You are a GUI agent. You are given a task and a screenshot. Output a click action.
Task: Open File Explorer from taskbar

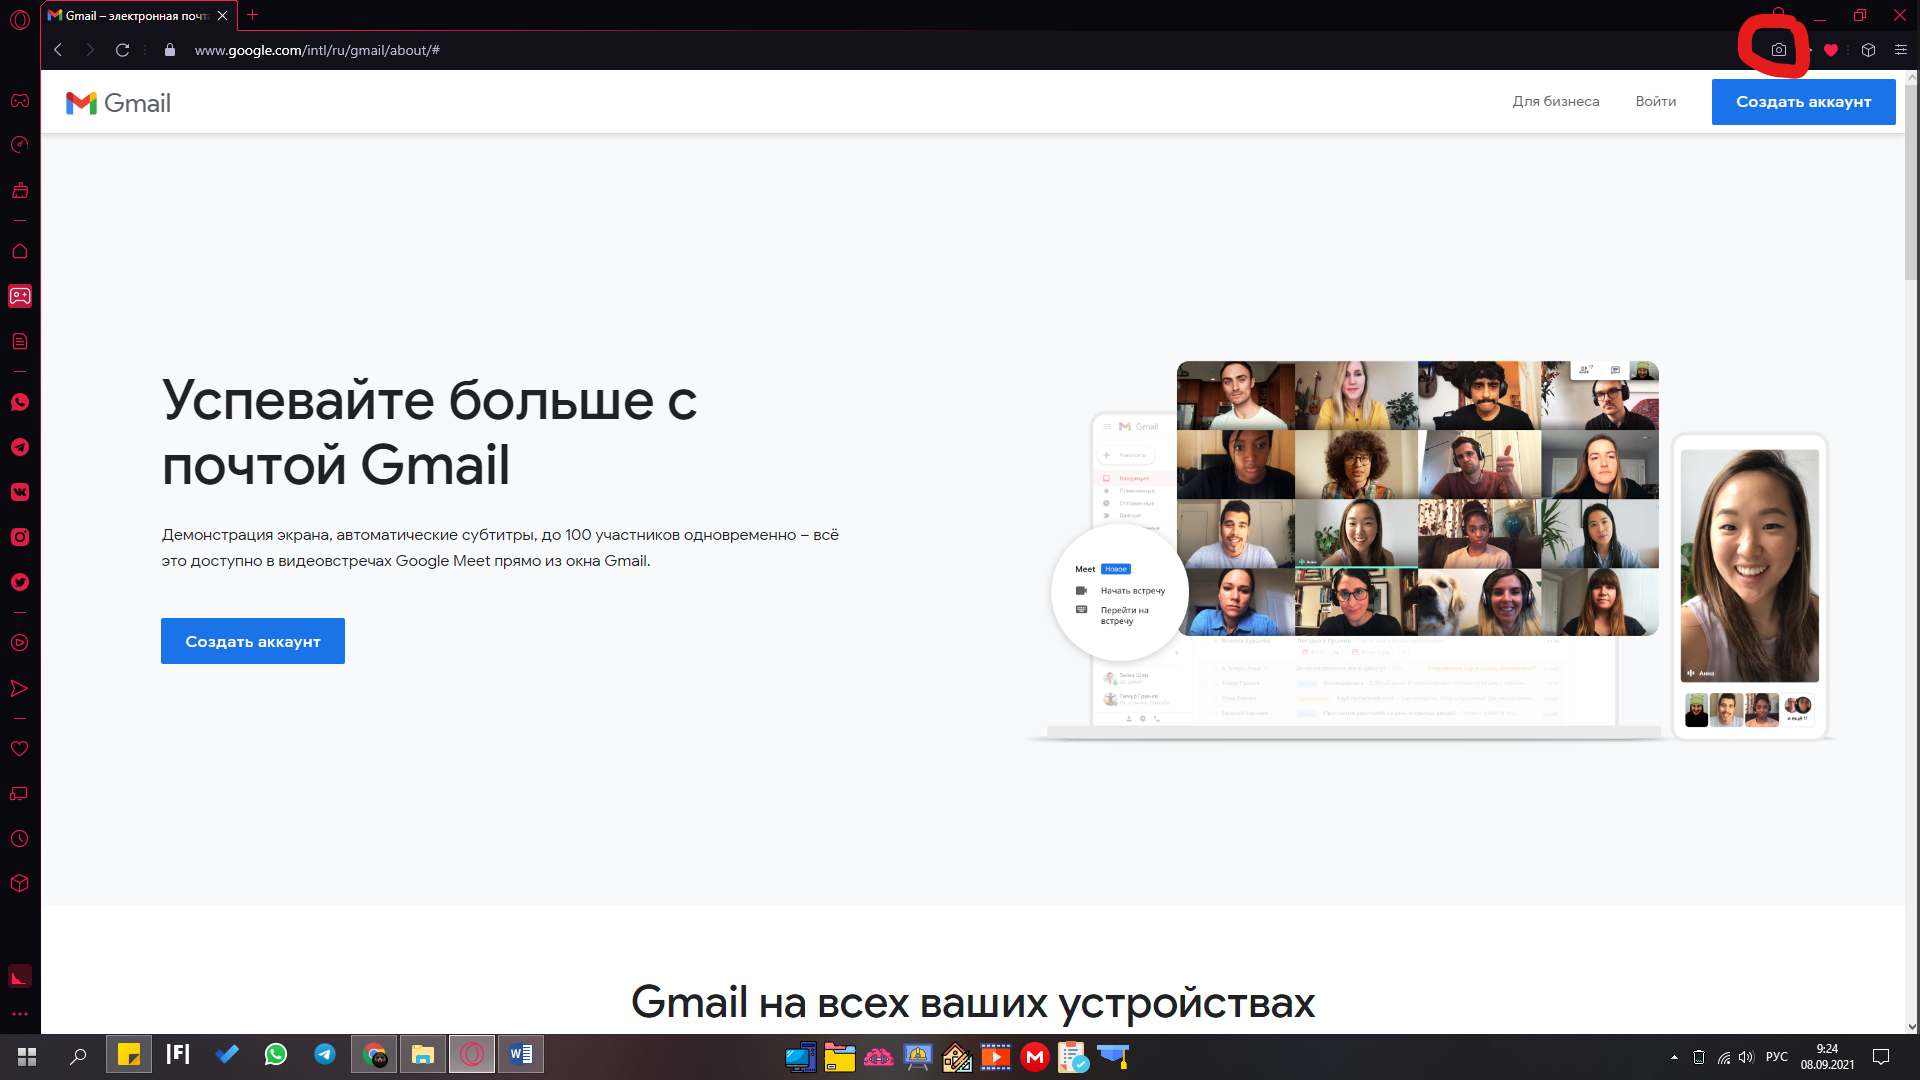click(x=423, y=1055)
